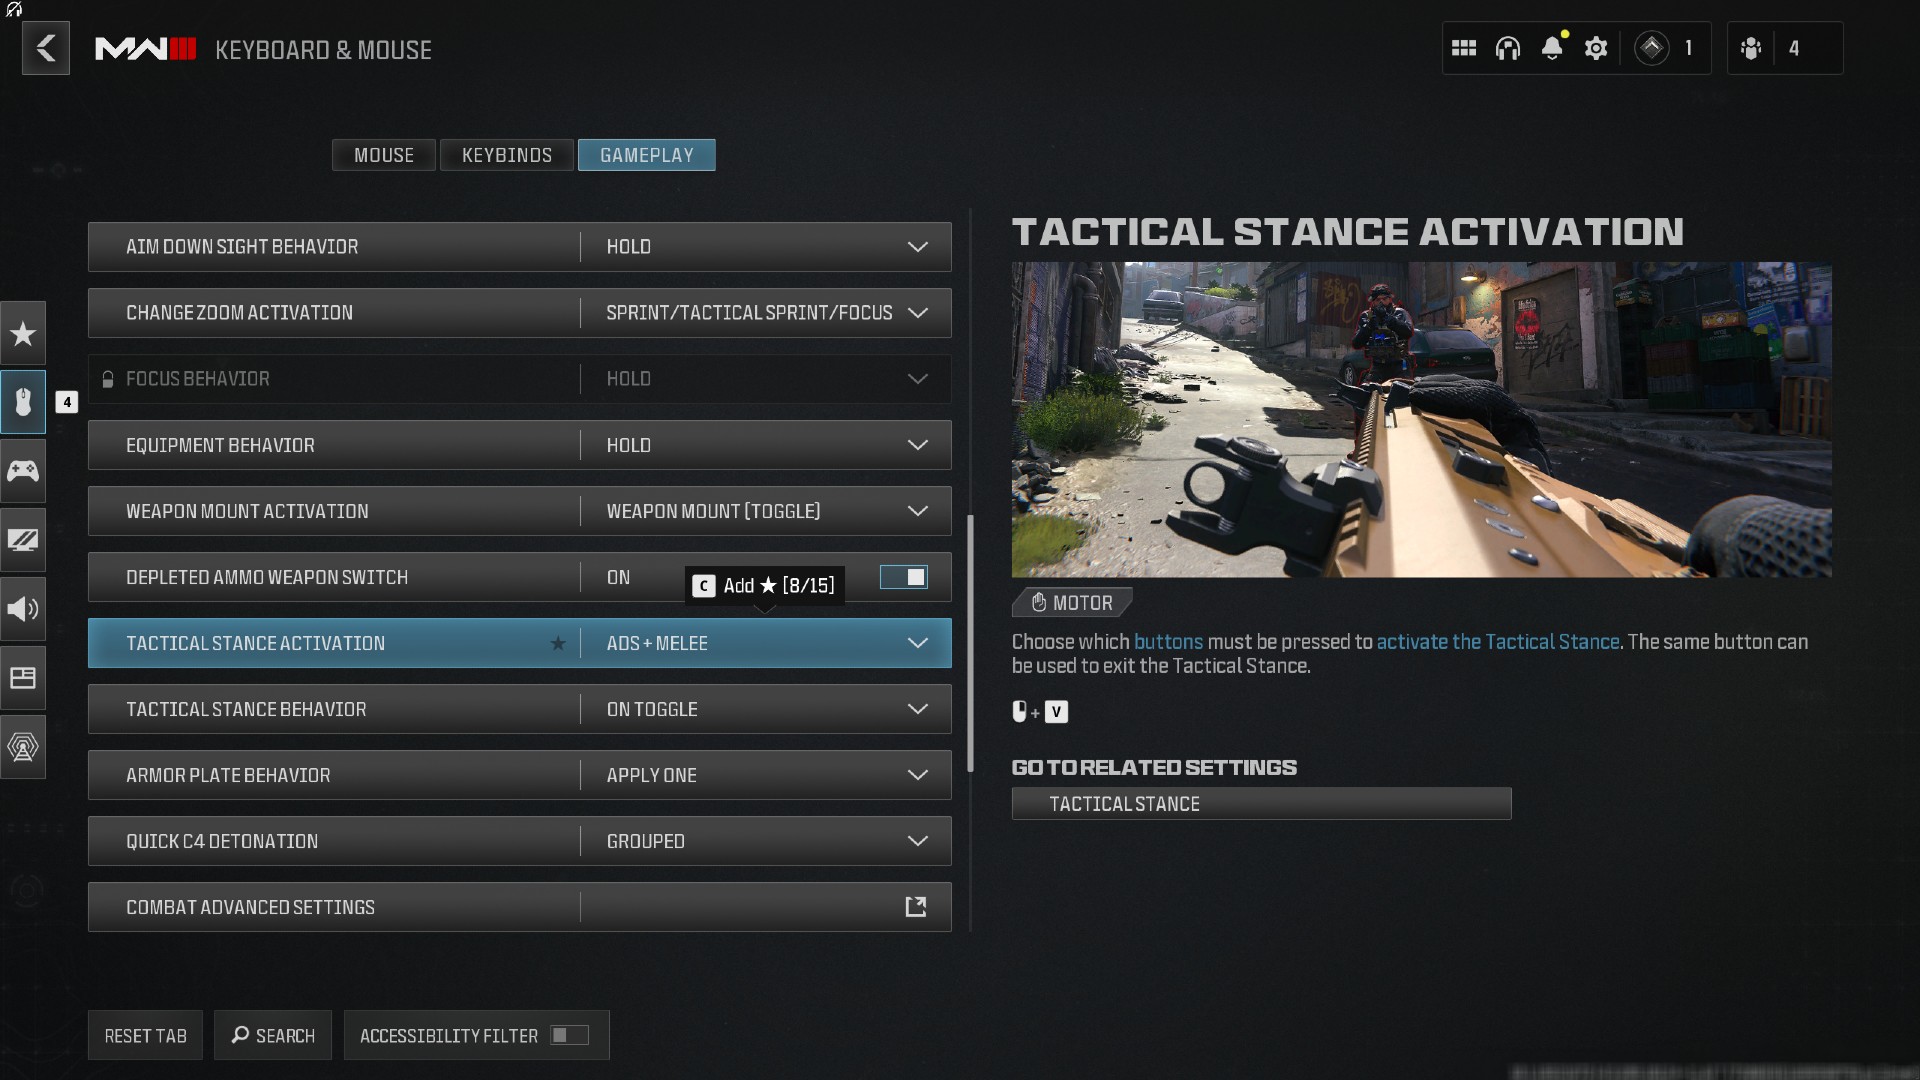This screenshot has width=1920, height=1080.
Task: Expand the Aim Down Sight Behavior dropdown
Action: point(919,247)
